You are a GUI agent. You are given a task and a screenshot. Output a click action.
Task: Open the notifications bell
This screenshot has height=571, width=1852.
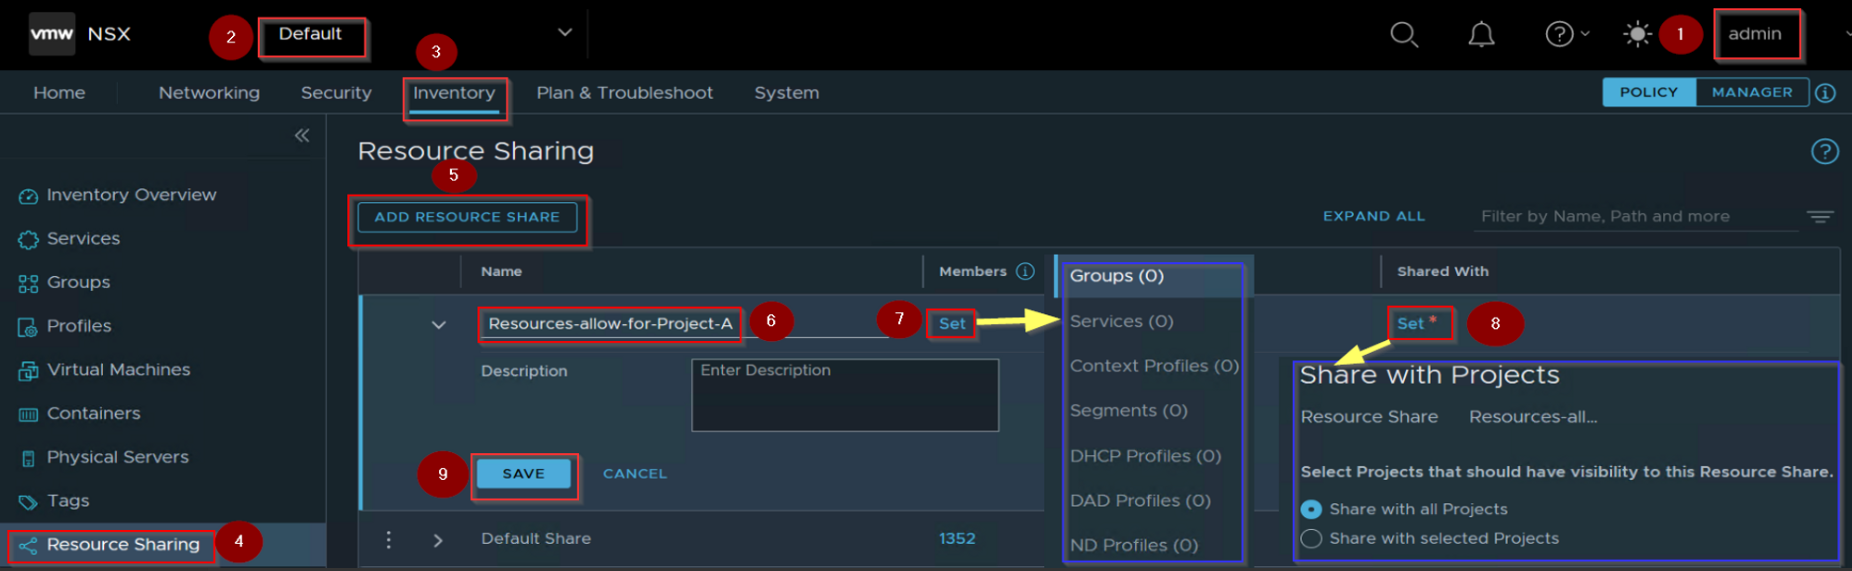(1481, 35)
